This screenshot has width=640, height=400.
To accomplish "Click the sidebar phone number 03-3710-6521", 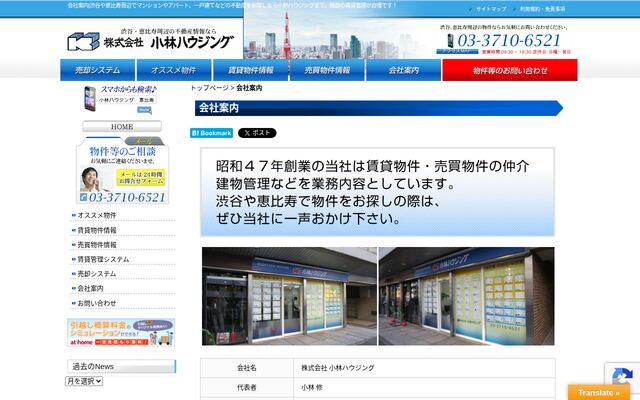I will click(127, 198).
